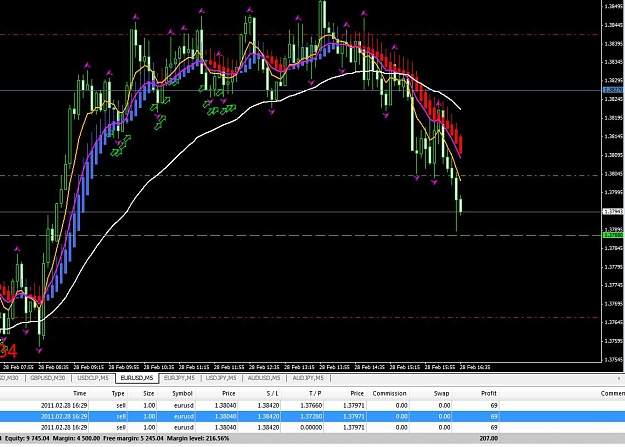Sort orders by the Profit column header

coord(489,393)
